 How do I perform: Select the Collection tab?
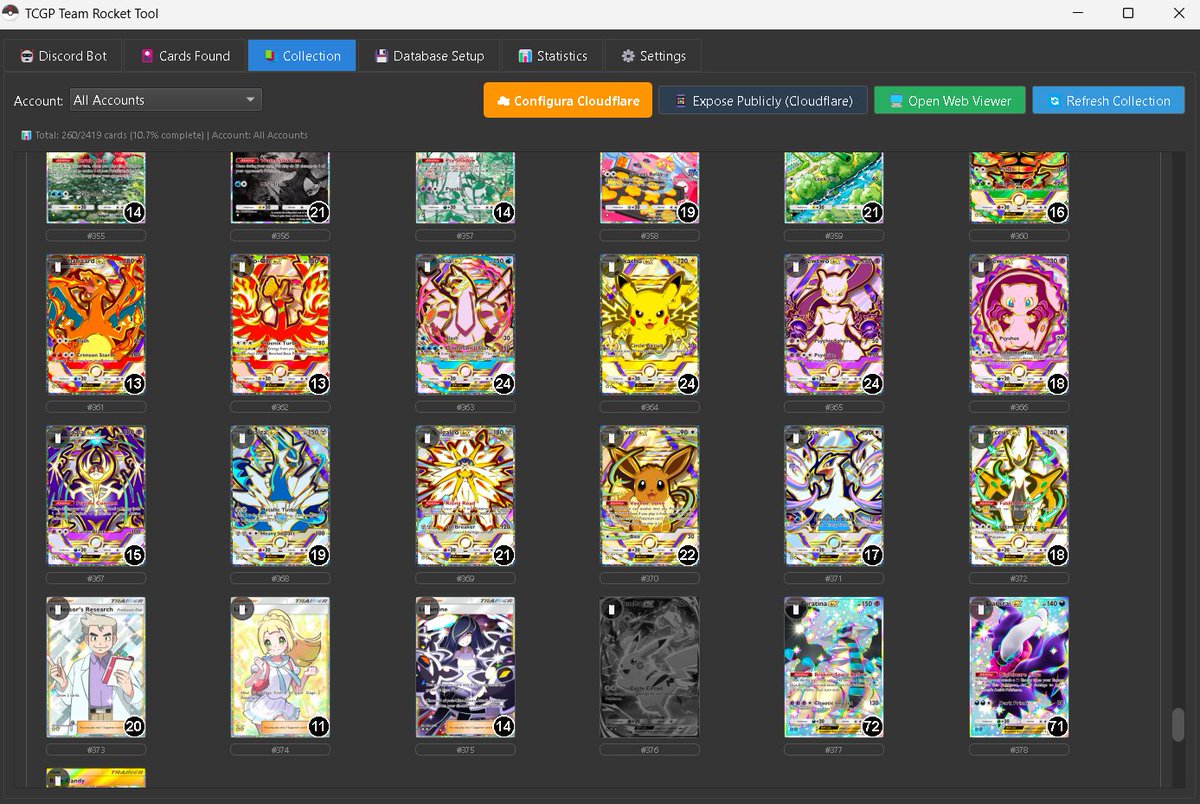point(301,56)
